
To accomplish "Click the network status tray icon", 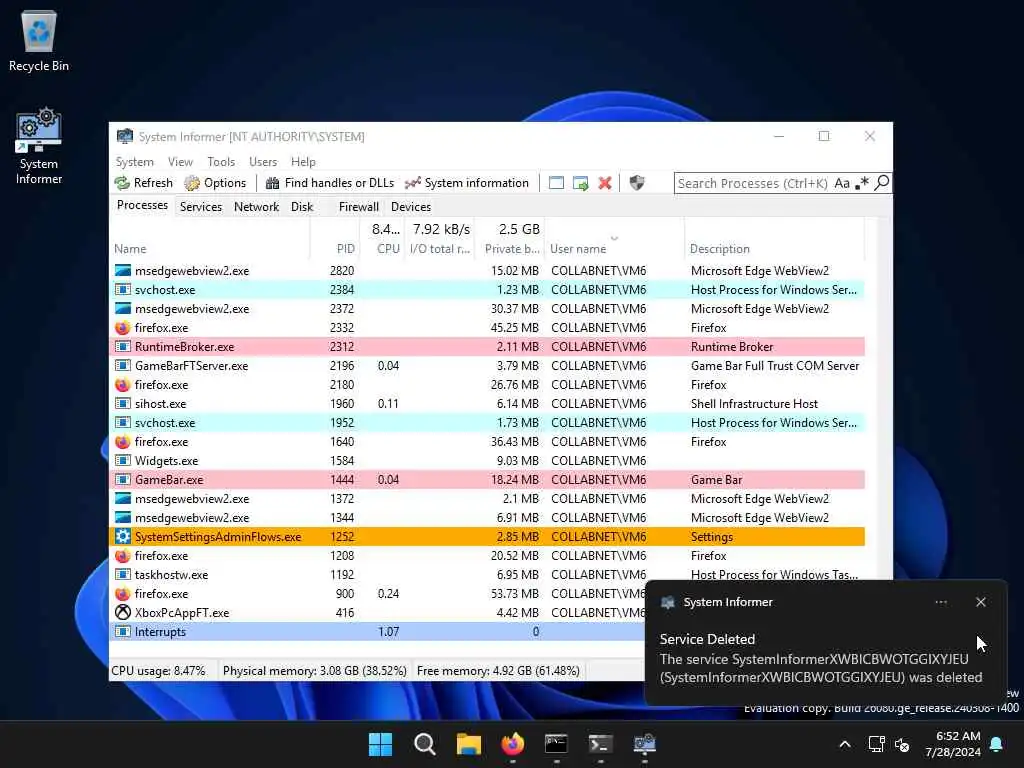I will coord(876,744).
